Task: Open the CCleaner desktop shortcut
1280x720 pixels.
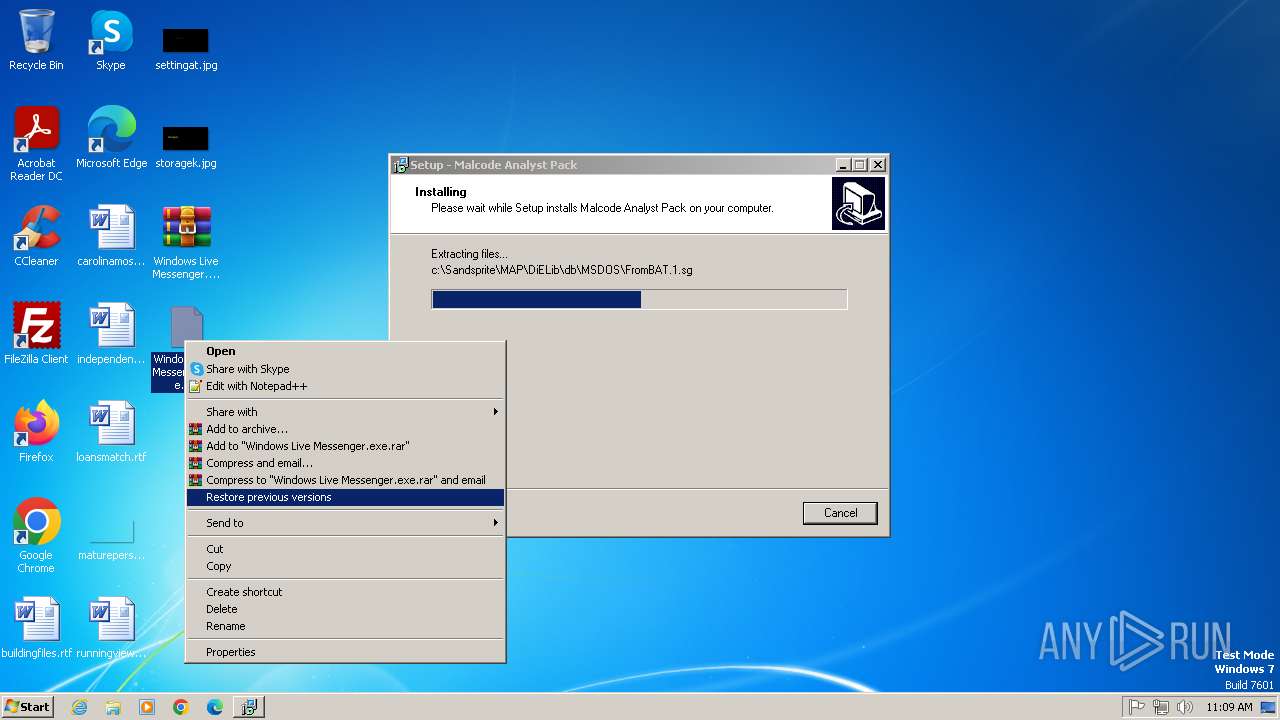Action: pos(36,236)
